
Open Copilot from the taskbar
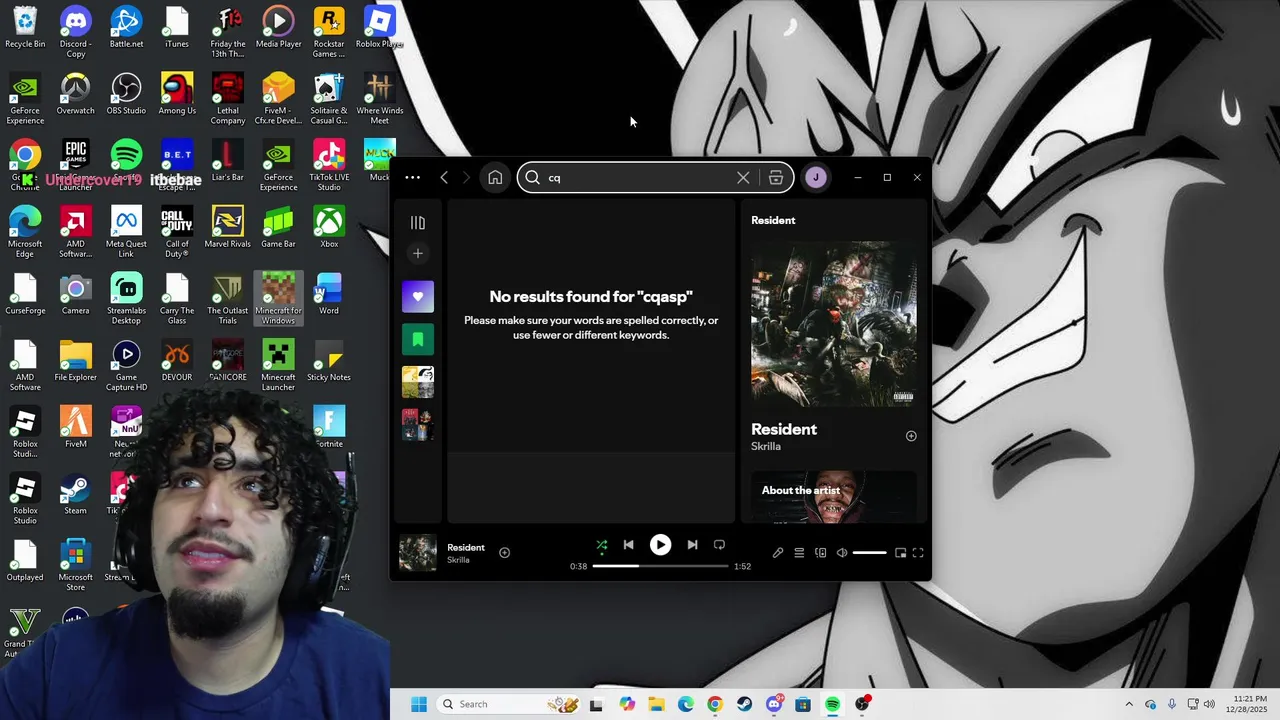(627, 704)
